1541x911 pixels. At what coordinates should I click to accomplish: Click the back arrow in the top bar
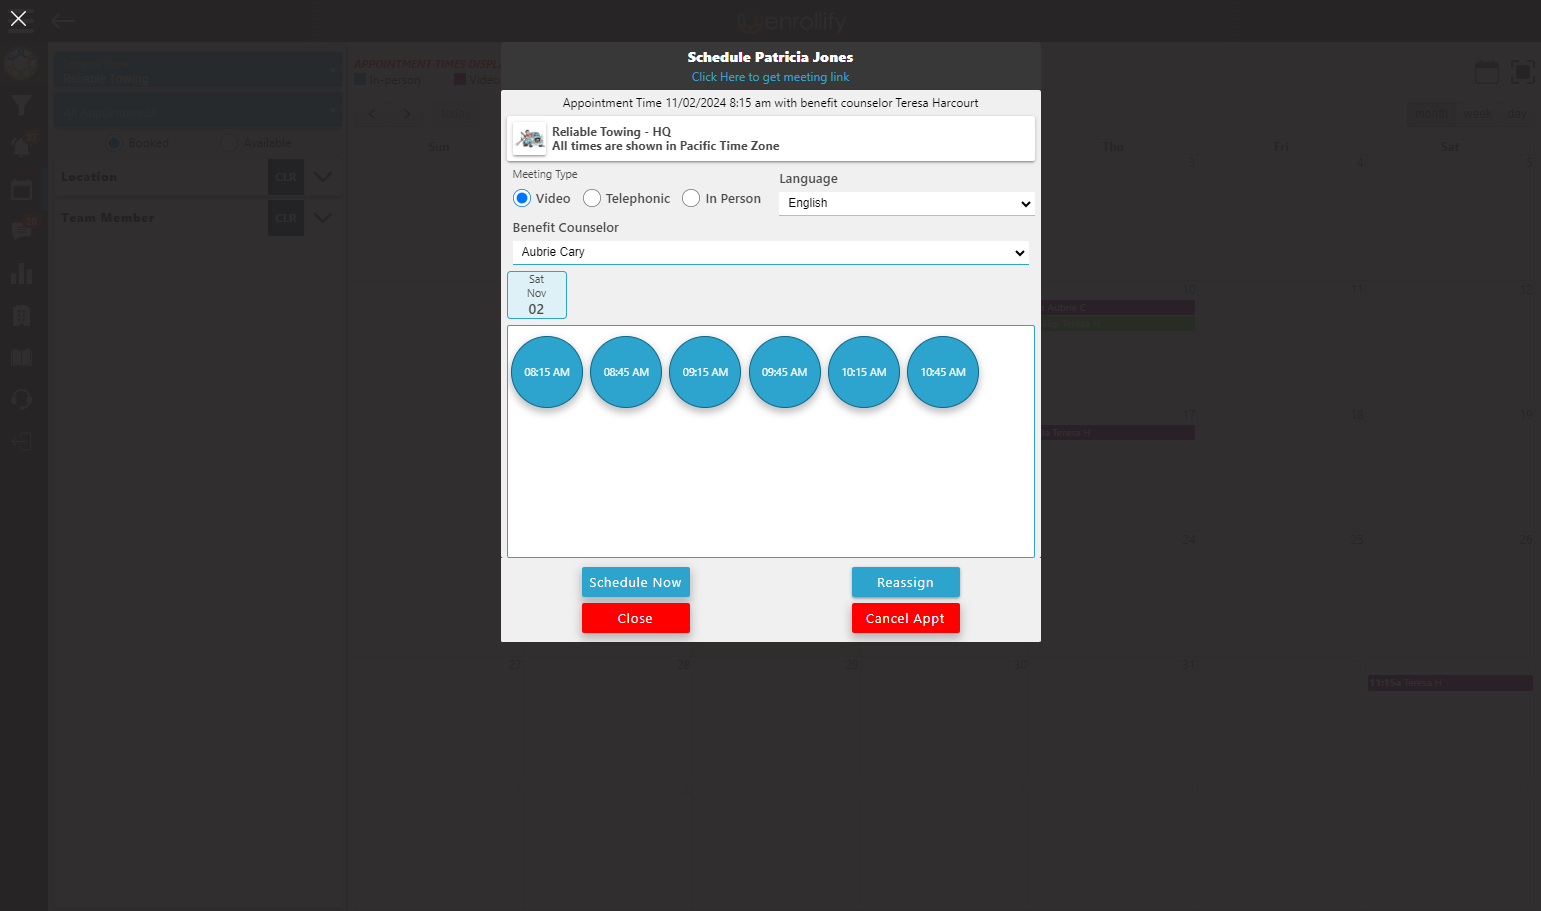[x=63, y=20]
